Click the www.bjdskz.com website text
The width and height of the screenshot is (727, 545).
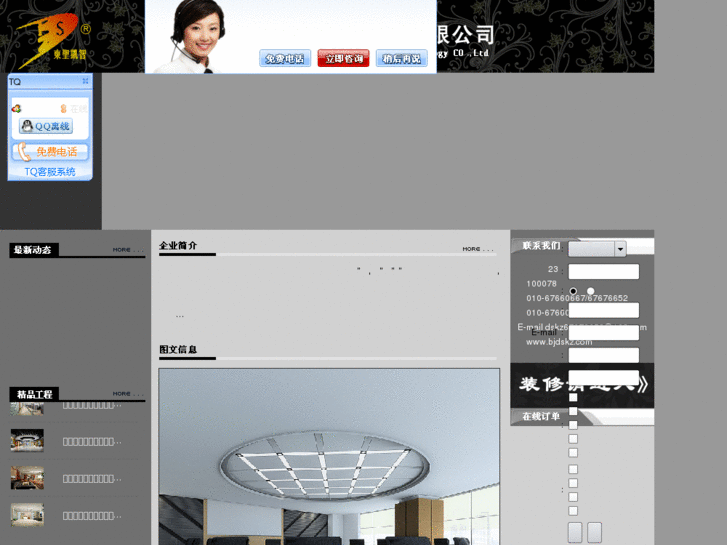[559, 342]
